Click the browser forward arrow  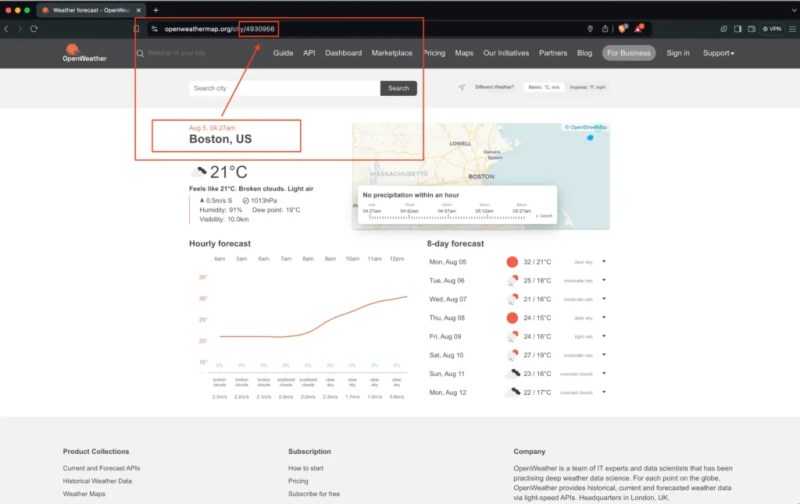point(20,29)
